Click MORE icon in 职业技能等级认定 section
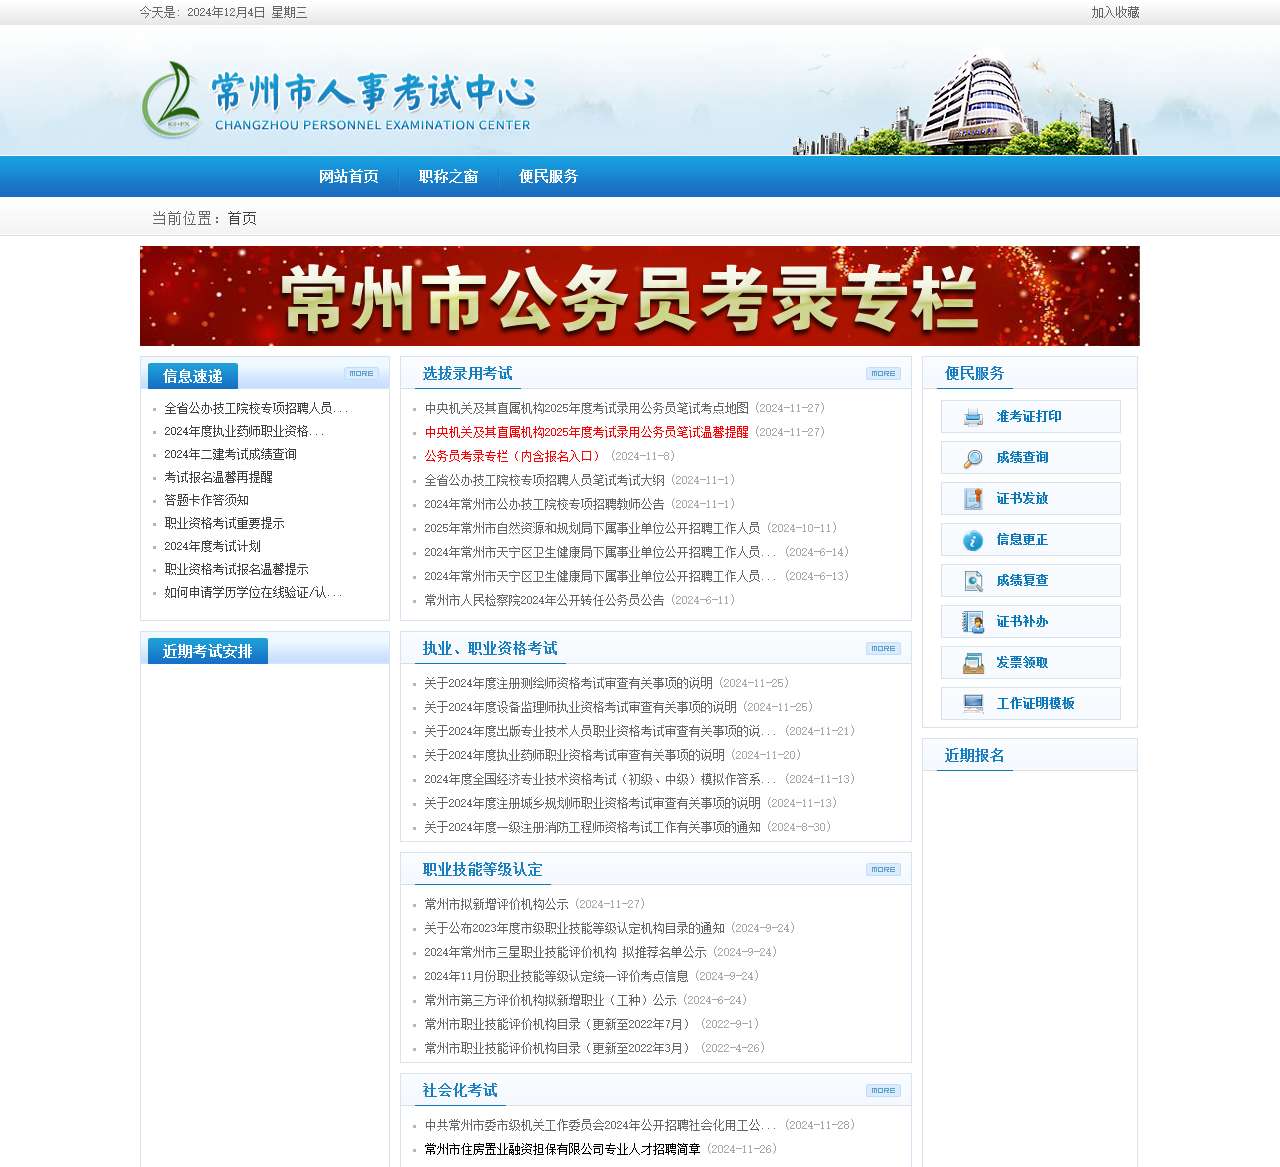Image resolution: width=1280 pixels, height=1167 pixels. (x=883, y=869)
